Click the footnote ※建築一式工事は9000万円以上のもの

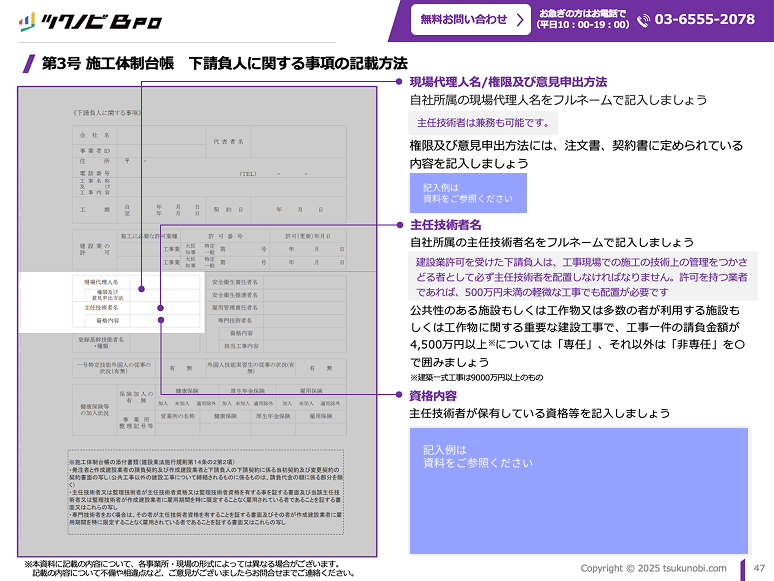click(x=476, y=378)
